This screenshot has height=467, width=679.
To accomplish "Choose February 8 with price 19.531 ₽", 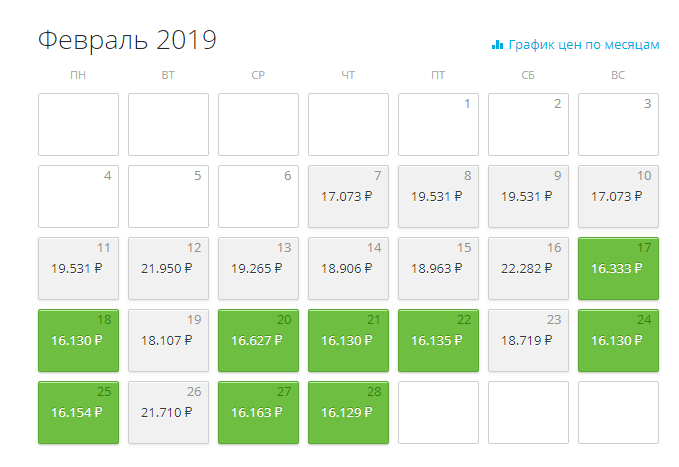I will 438,196.
